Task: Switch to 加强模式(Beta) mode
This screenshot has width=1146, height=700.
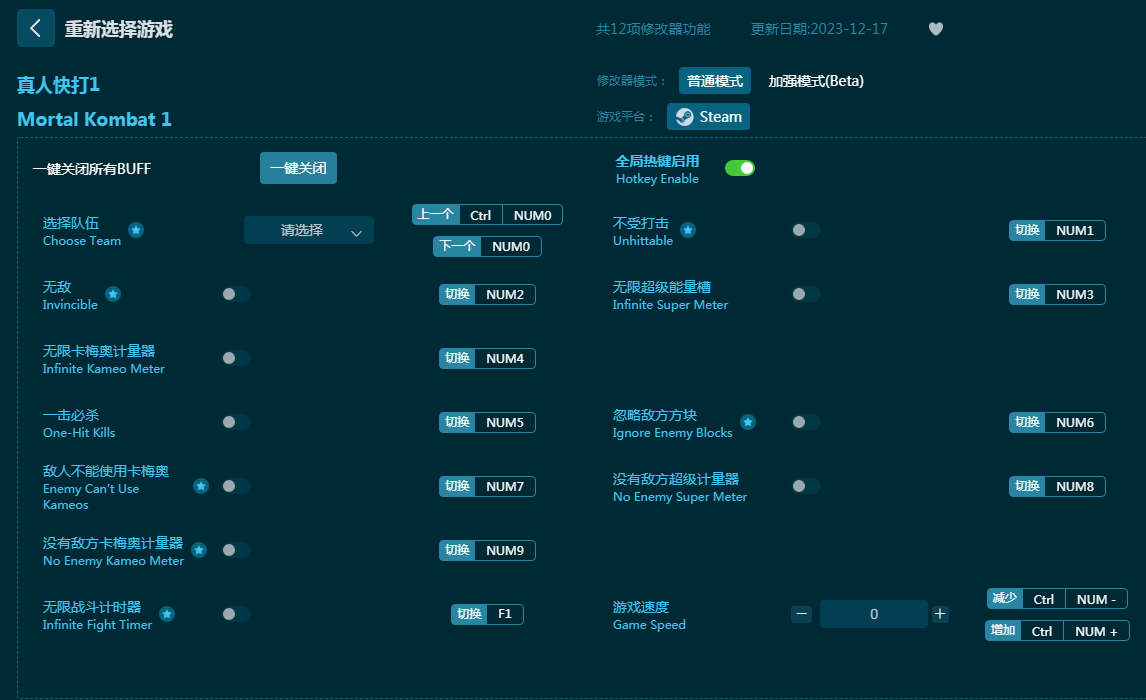Action: click(816, 80)
